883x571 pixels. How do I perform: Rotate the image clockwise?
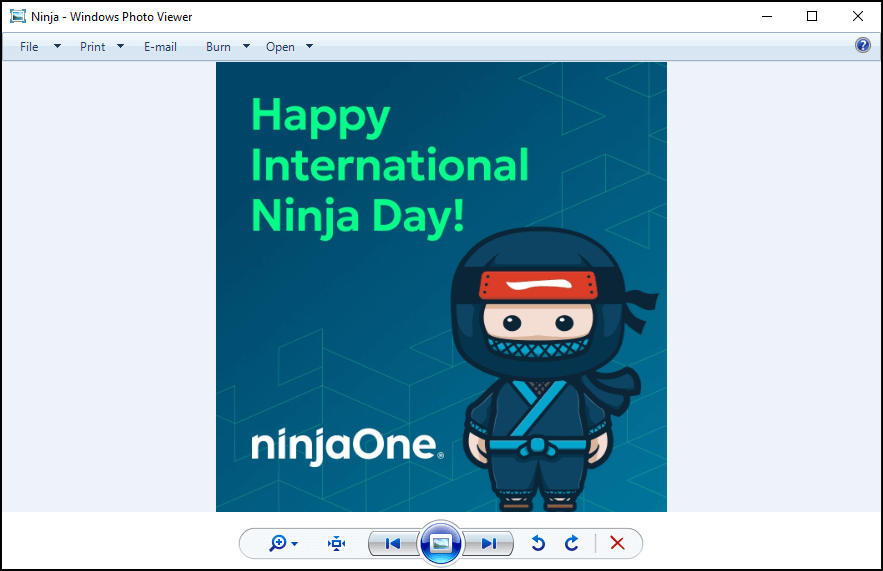coord(572,543)
